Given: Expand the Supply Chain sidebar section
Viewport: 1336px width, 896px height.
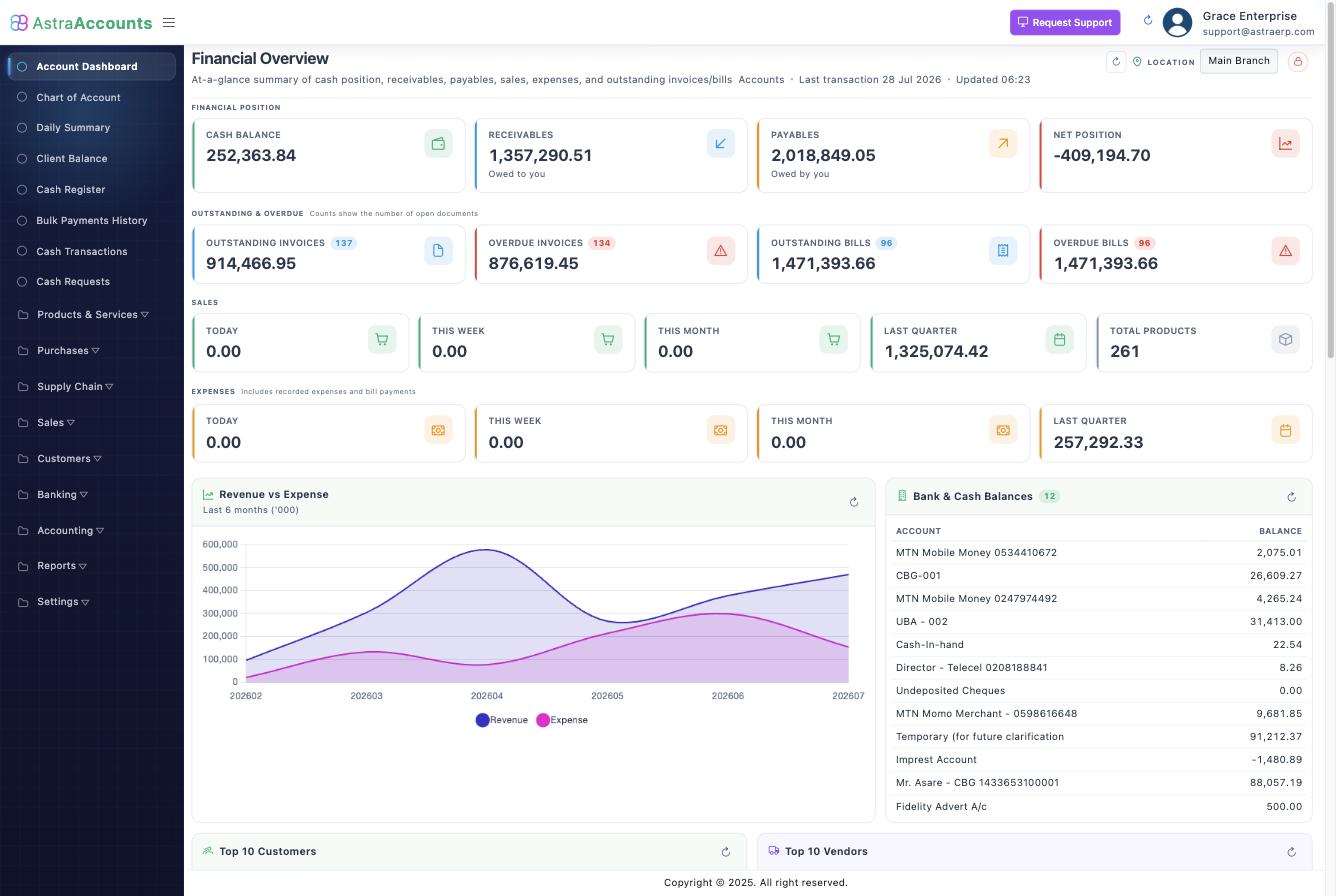Looking at the screenshot, I should click(91, 386).
